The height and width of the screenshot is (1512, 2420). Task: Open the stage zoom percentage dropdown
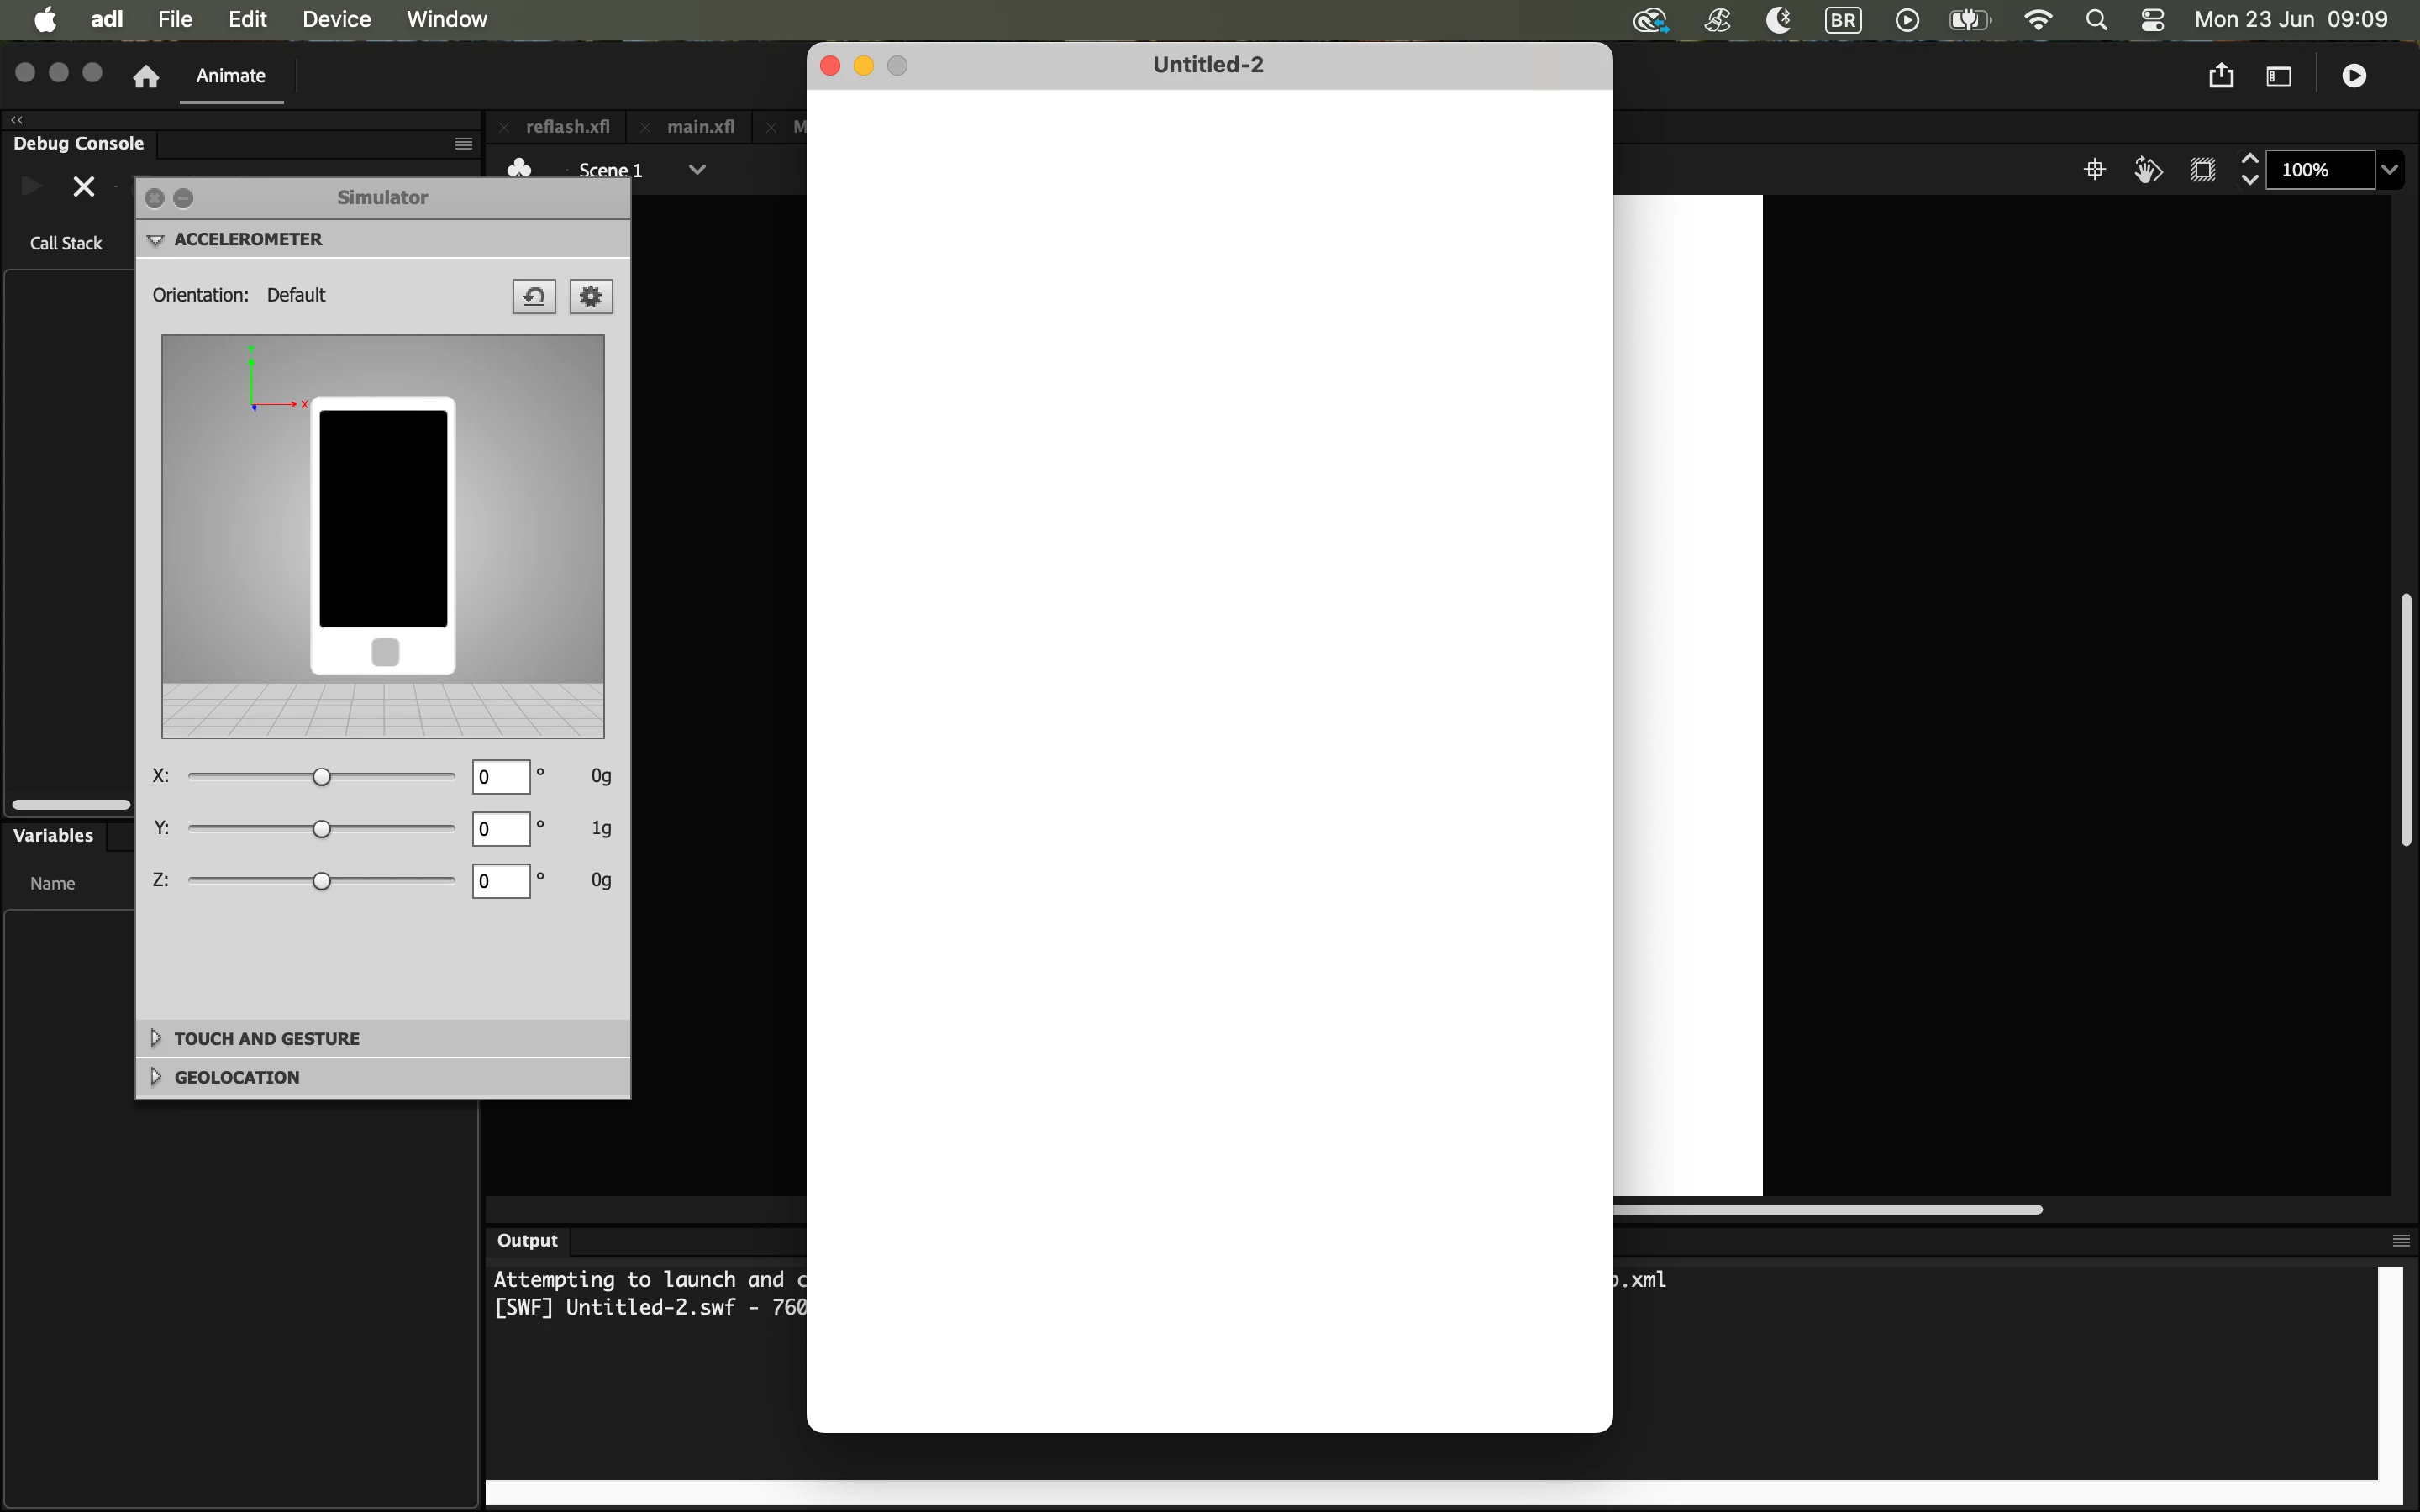(2390, 170)
